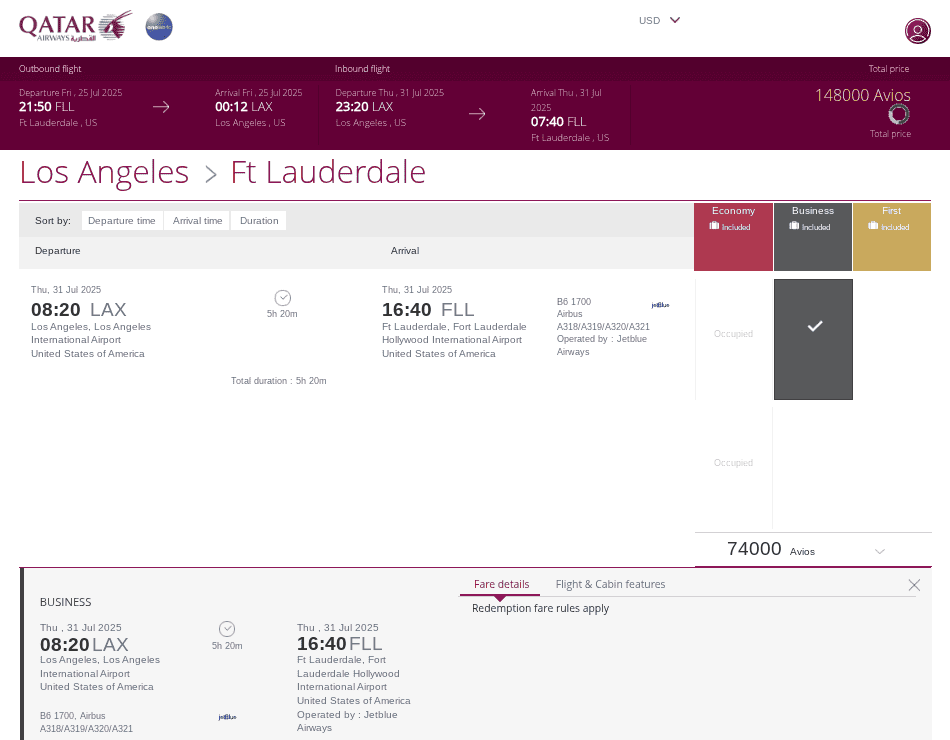Open the USD currency dropdown
Image resolution: width=950 pixels, height=740 pixels.
[660, 20]
